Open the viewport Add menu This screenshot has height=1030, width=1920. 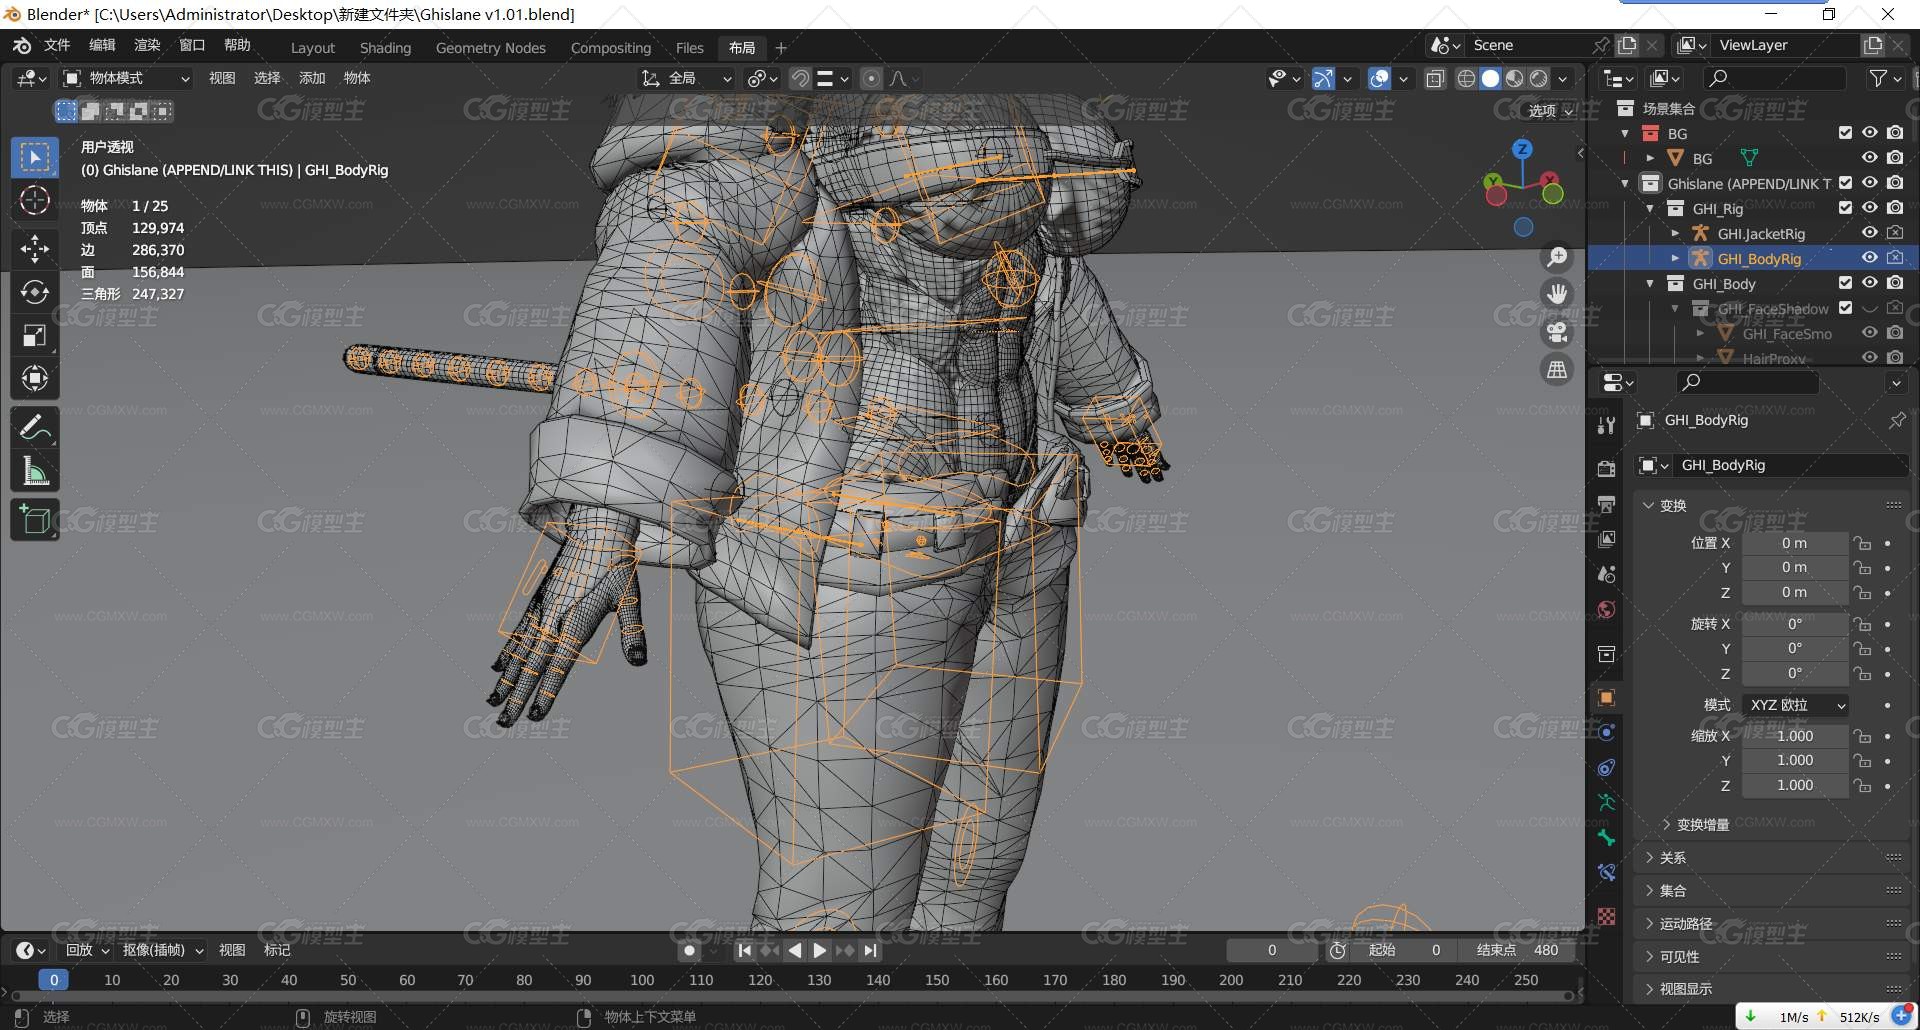312,78
